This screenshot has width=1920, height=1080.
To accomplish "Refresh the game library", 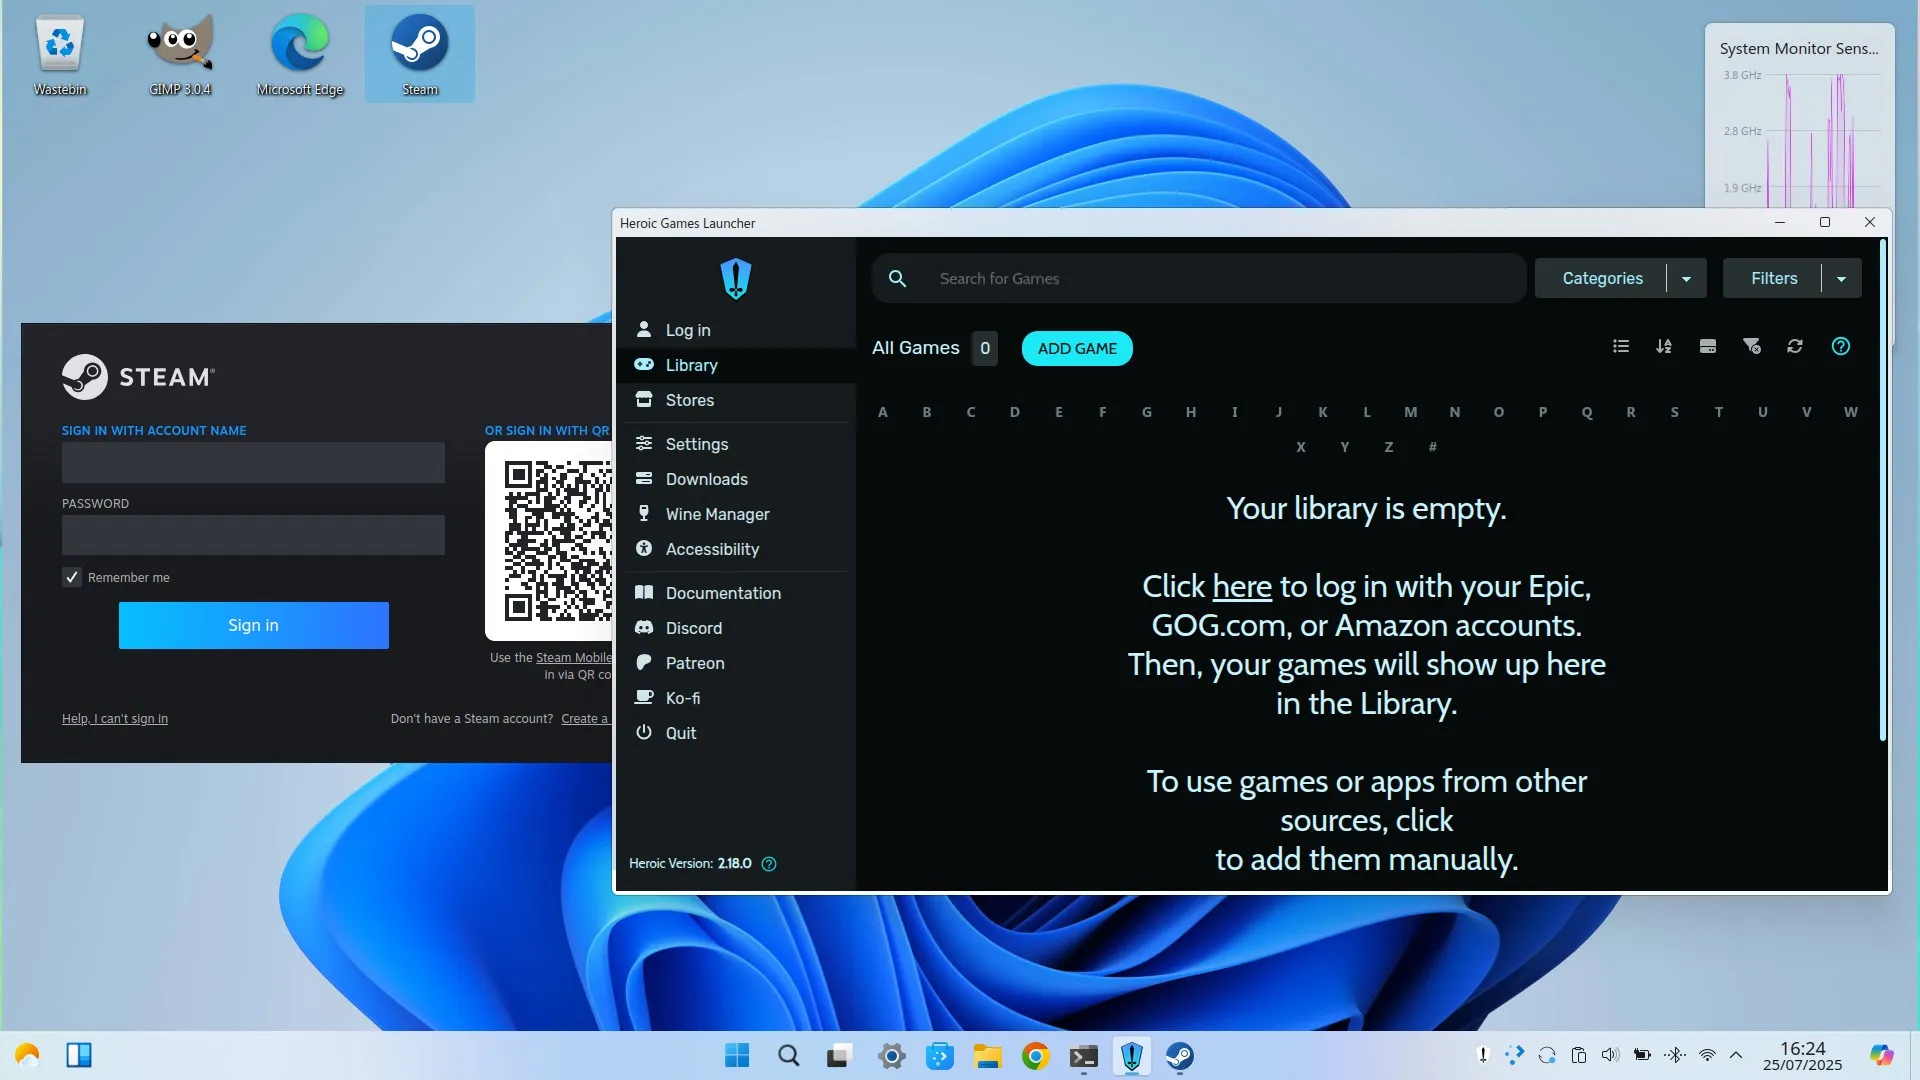I will click(x=1795, y=346).
